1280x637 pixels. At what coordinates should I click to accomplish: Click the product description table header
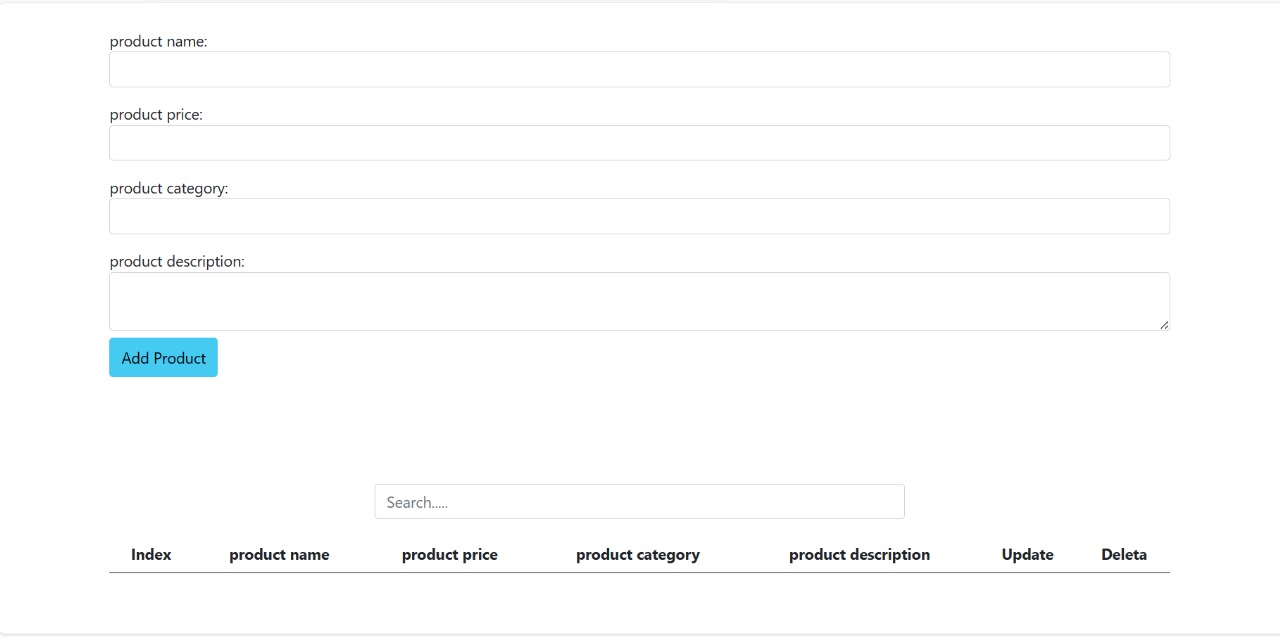(x=859, y=555)
